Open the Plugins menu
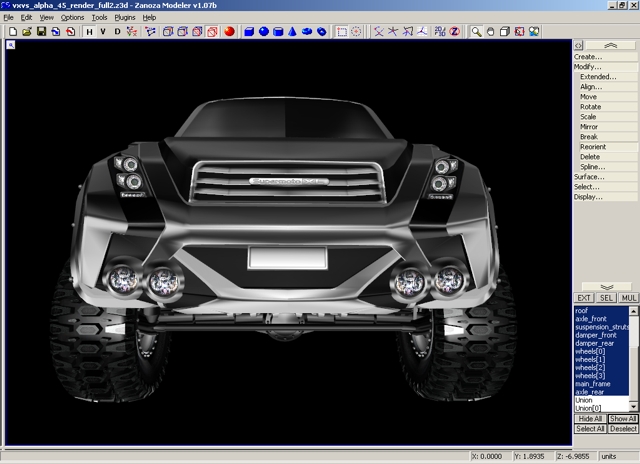Image resolution: width=640 pixels, height=464 pixels. pyautogui.click(x=124, y=18)
